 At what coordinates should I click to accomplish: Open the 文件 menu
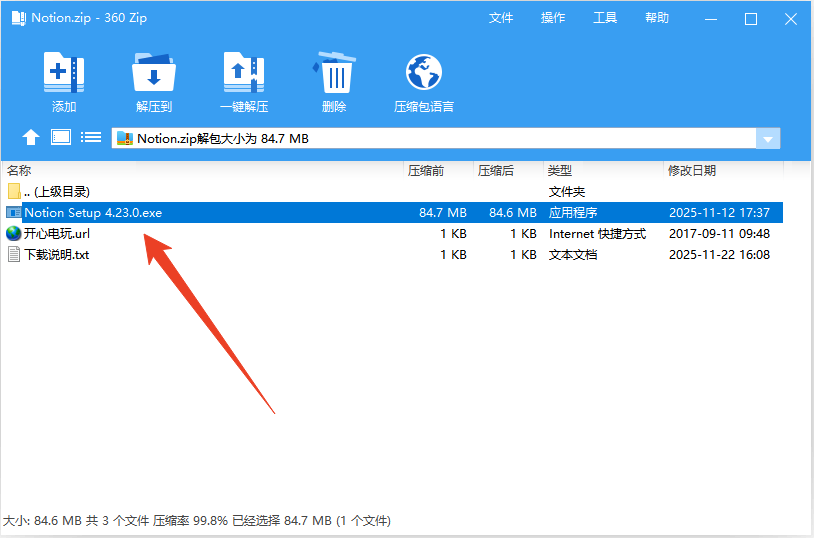(500, 18)
